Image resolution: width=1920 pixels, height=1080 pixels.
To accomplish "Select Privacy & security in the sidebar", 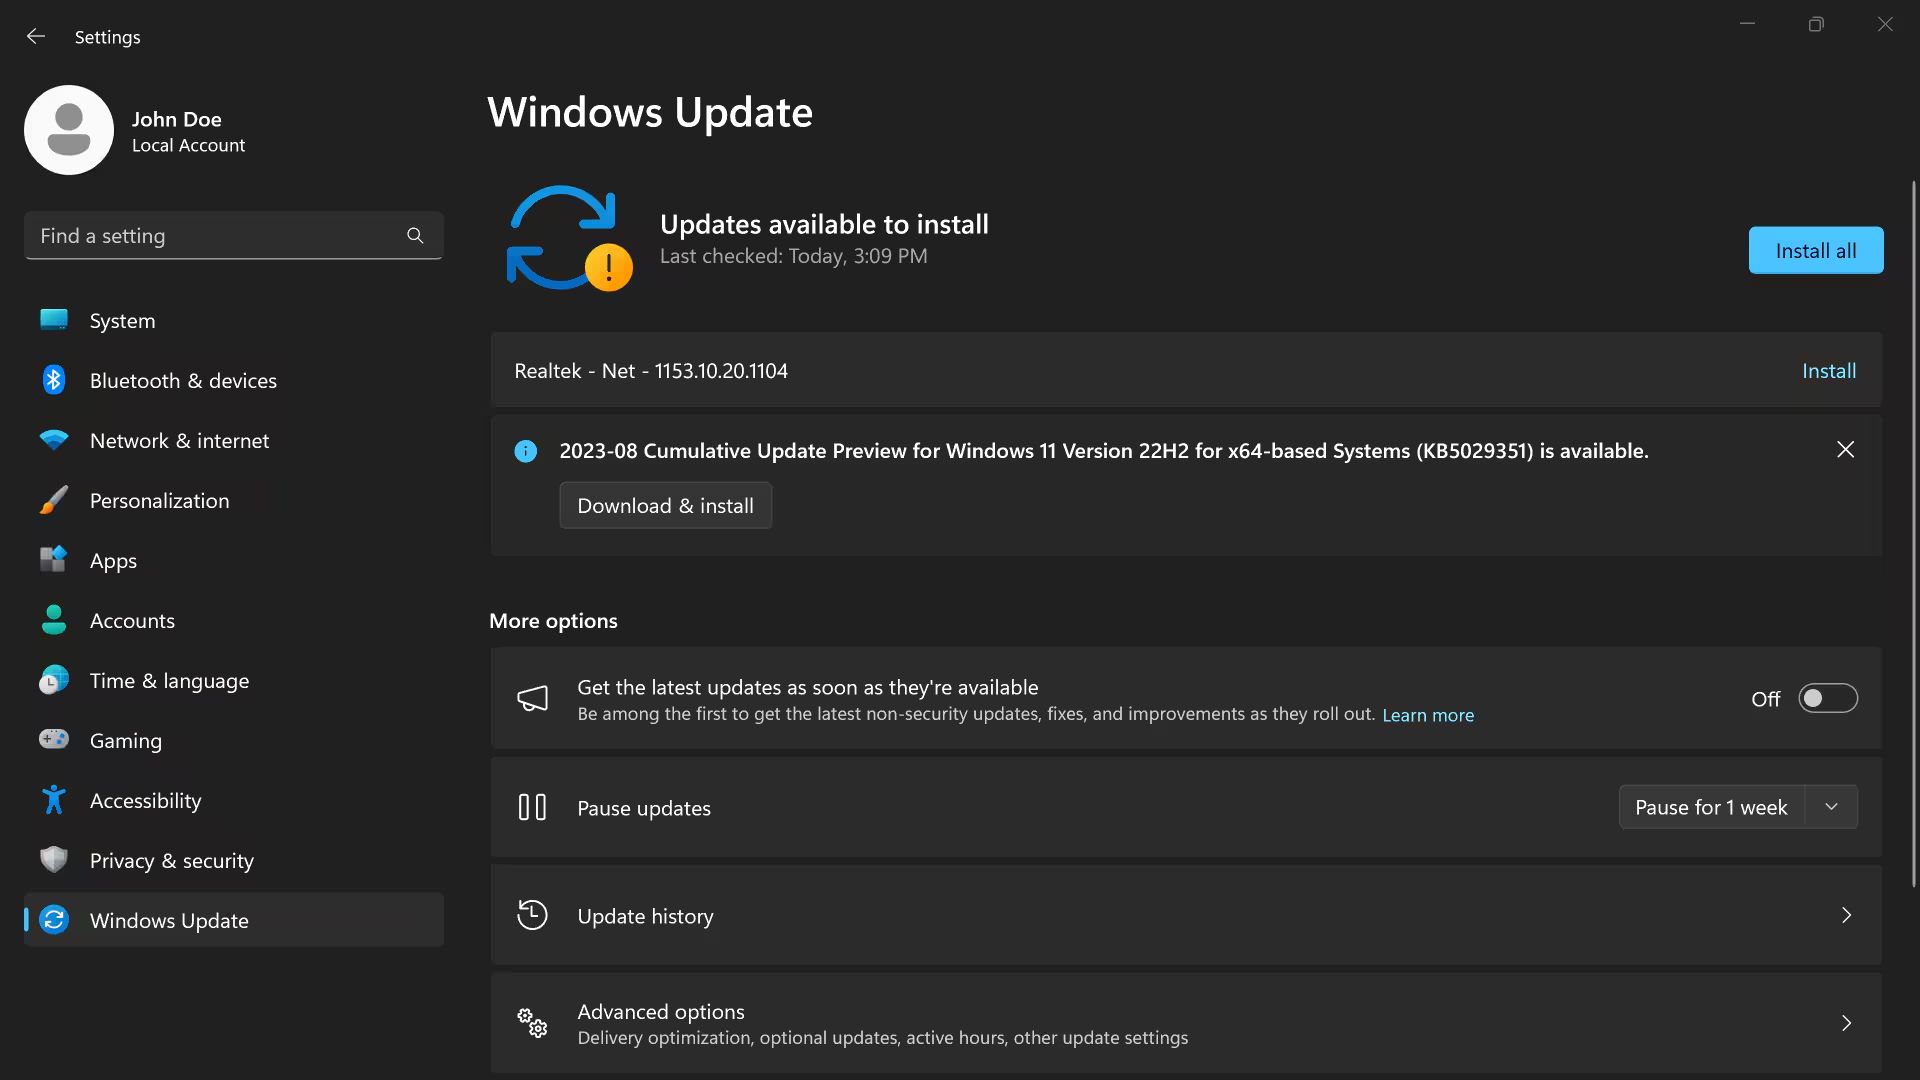I will pos(171,860).
